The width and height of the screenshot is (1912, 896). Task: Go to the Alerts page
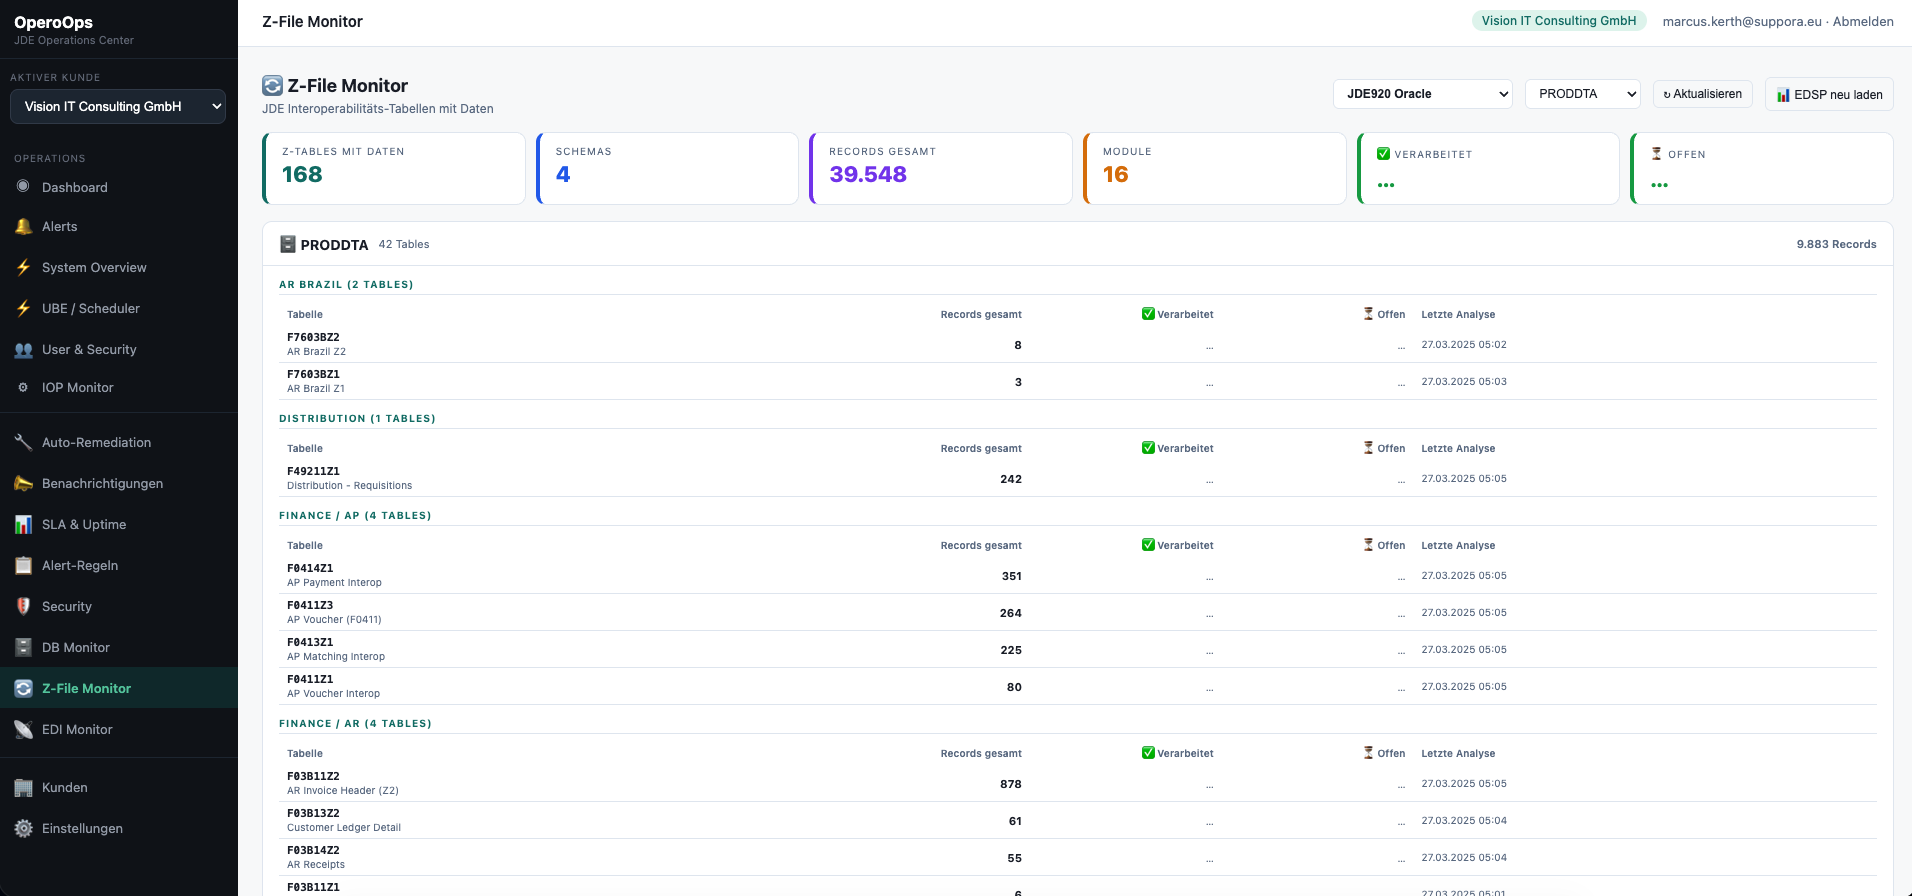pos(119,226)
